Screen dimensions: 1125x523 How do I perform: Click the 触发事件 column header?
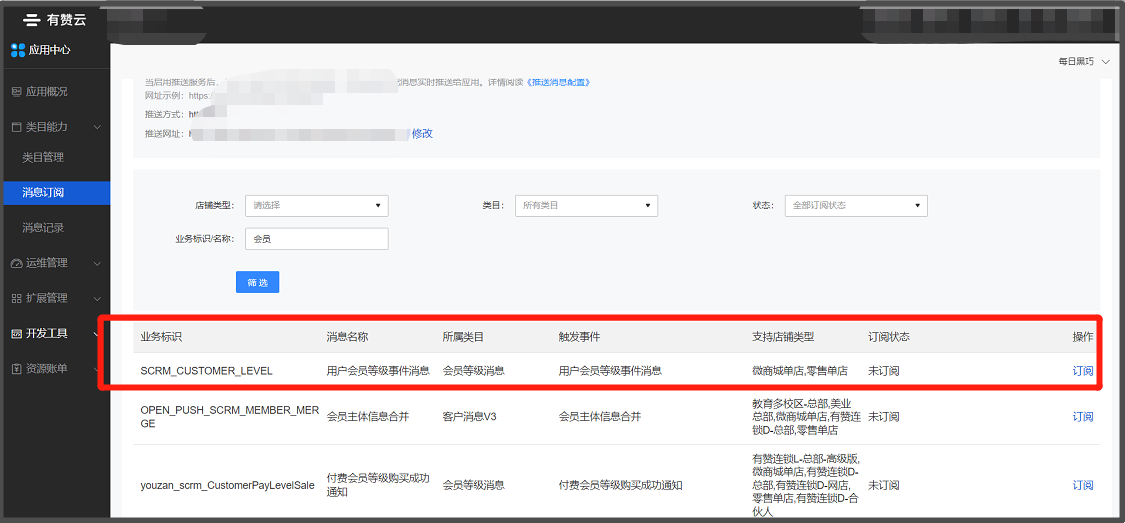(580, 337)
